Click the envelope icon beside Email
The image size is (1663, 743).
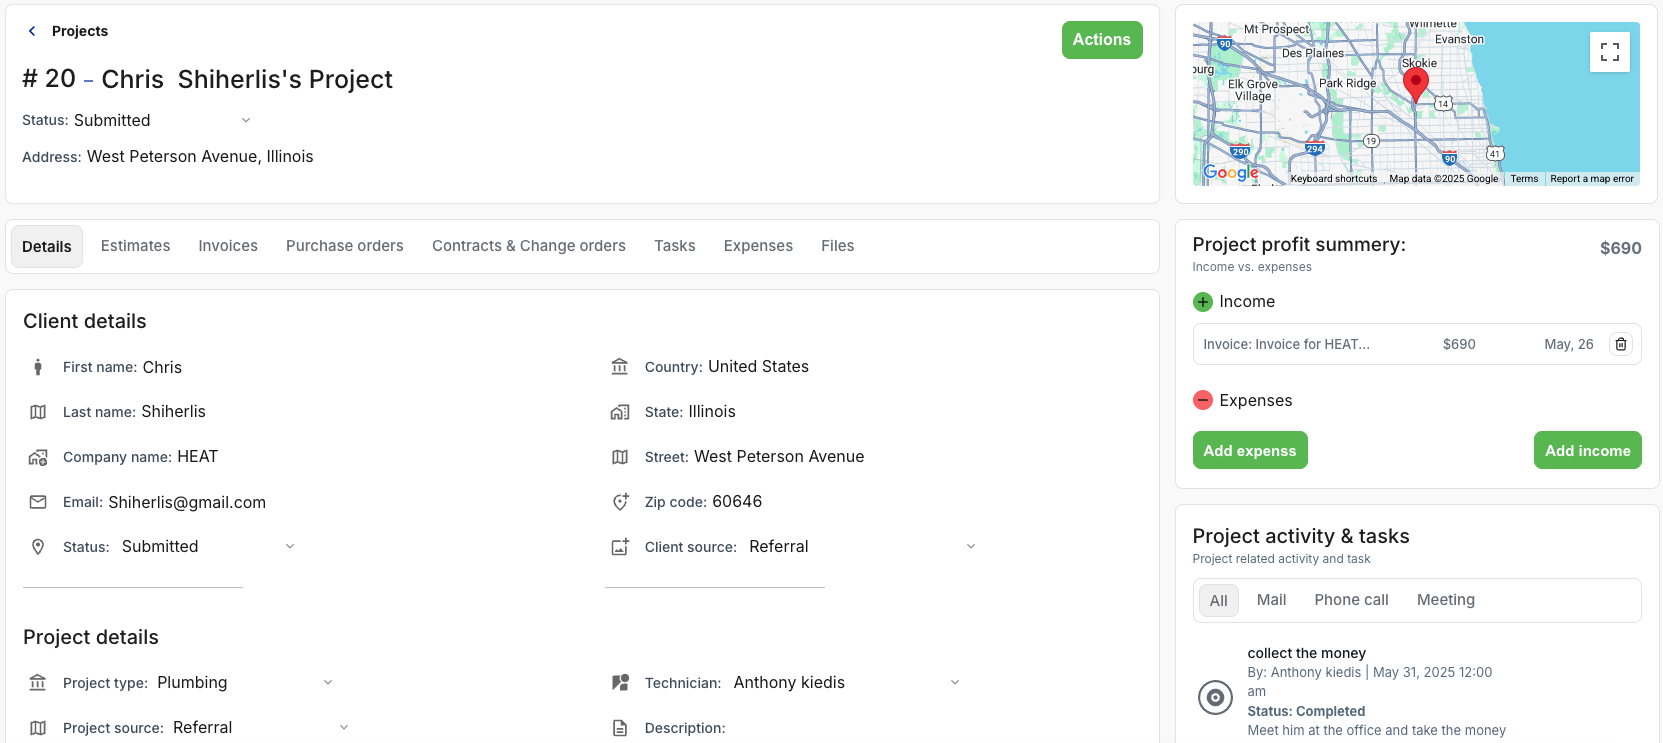[x=38, y=502]
